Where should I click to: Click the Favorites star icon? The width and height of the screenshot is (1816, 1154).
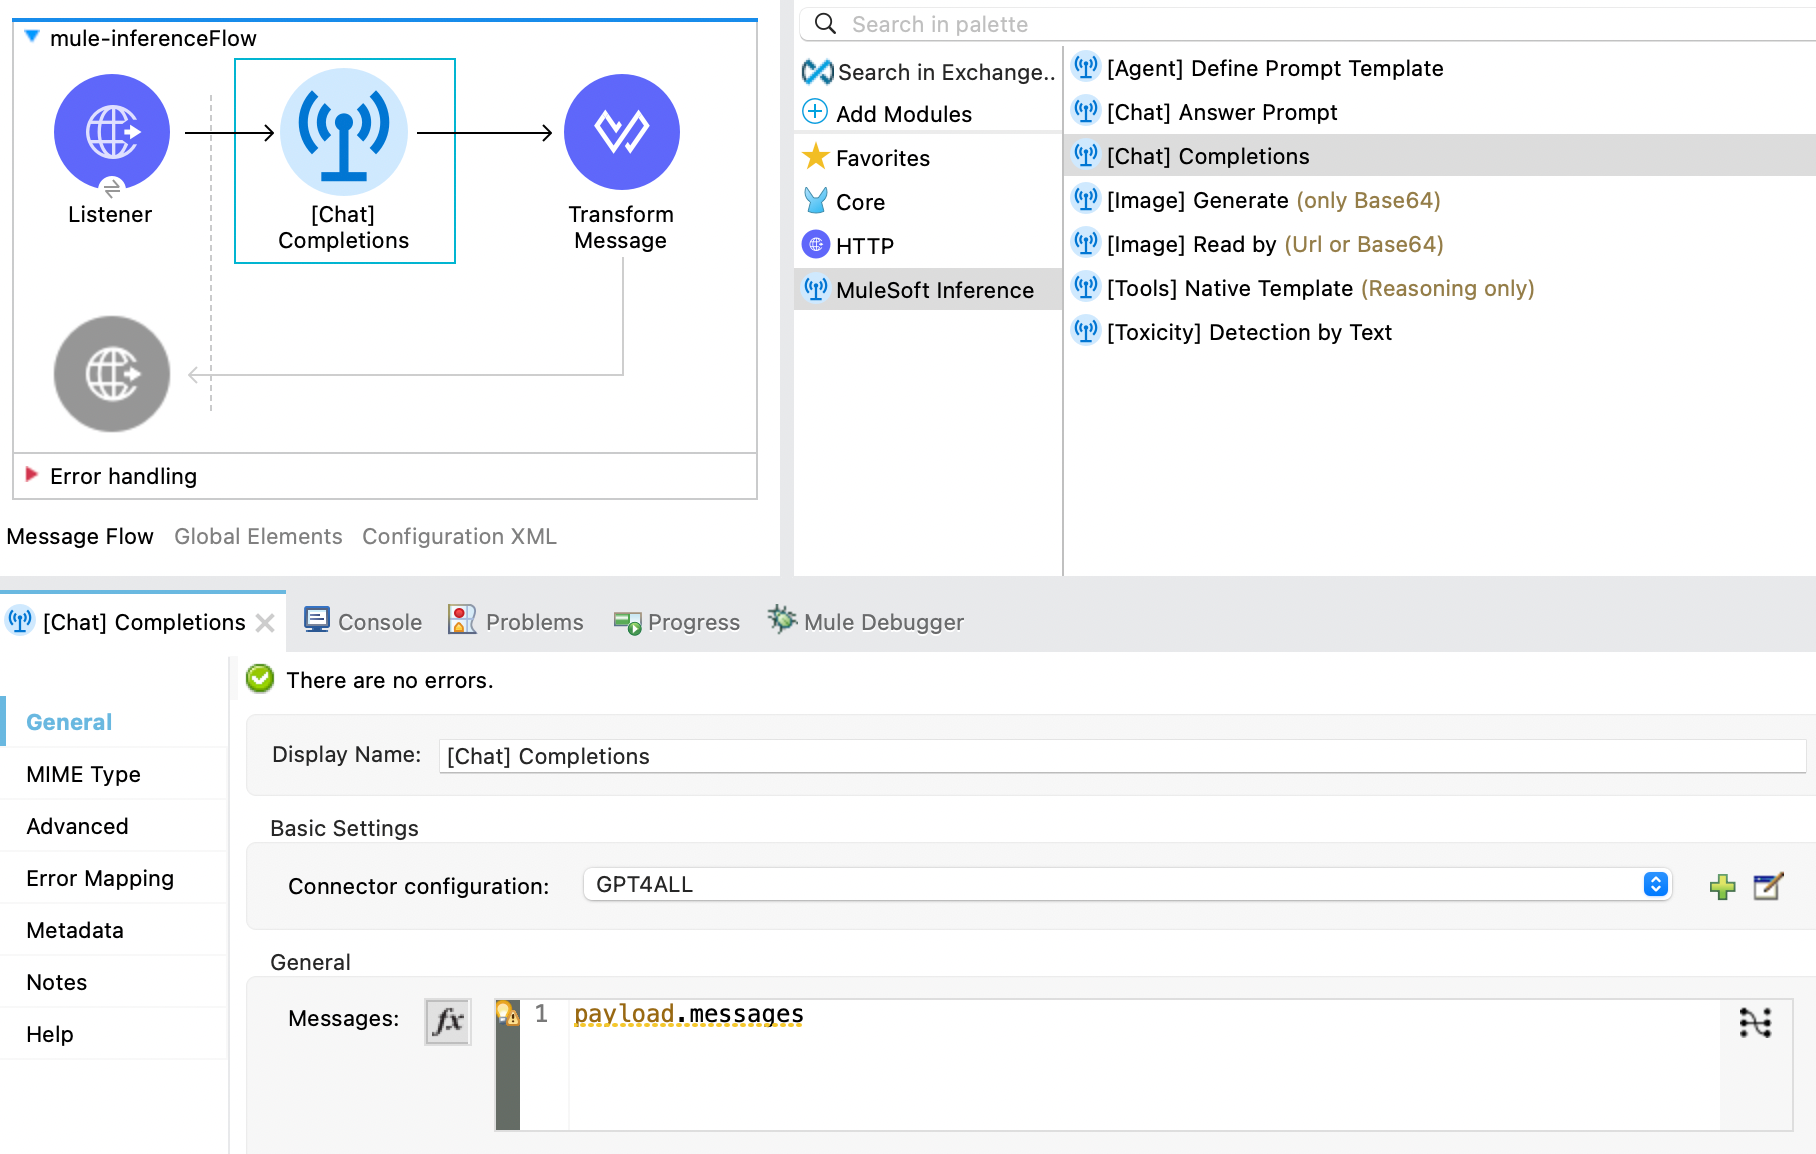click(x=816, y=157)
